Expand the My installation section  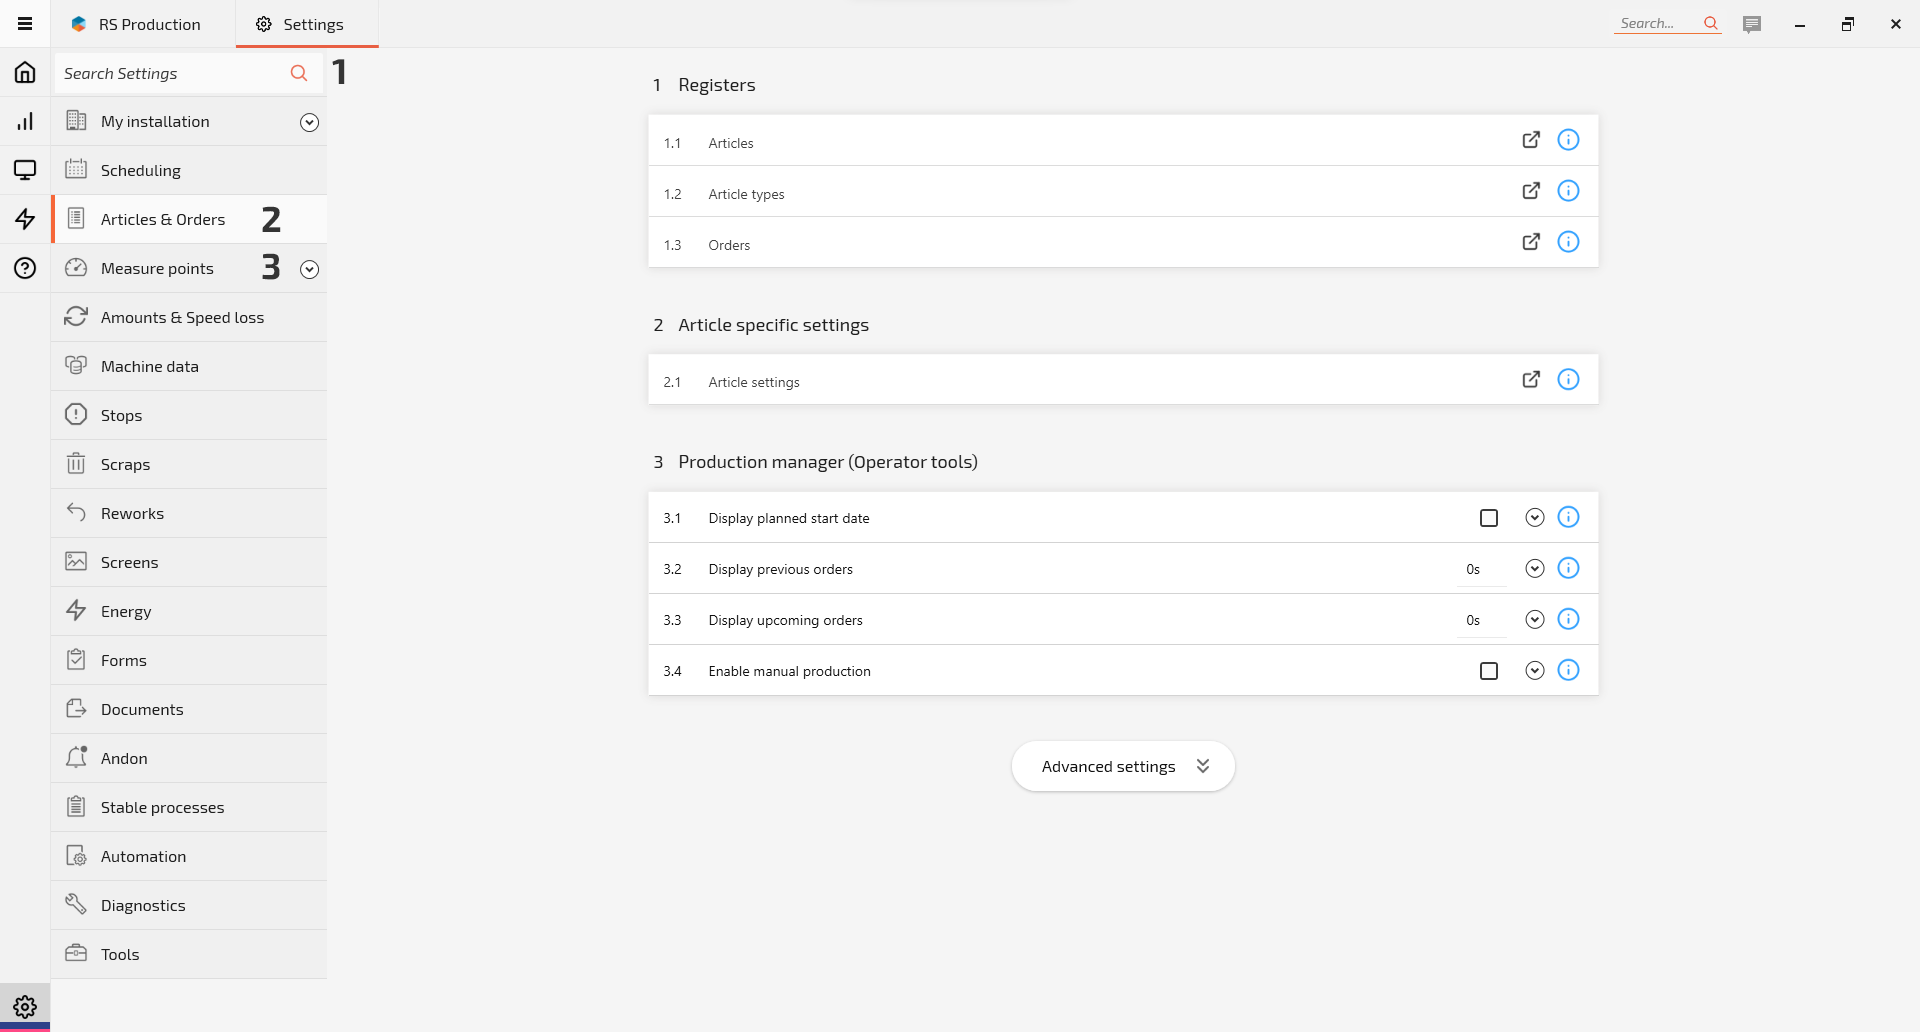click(309, 122)
